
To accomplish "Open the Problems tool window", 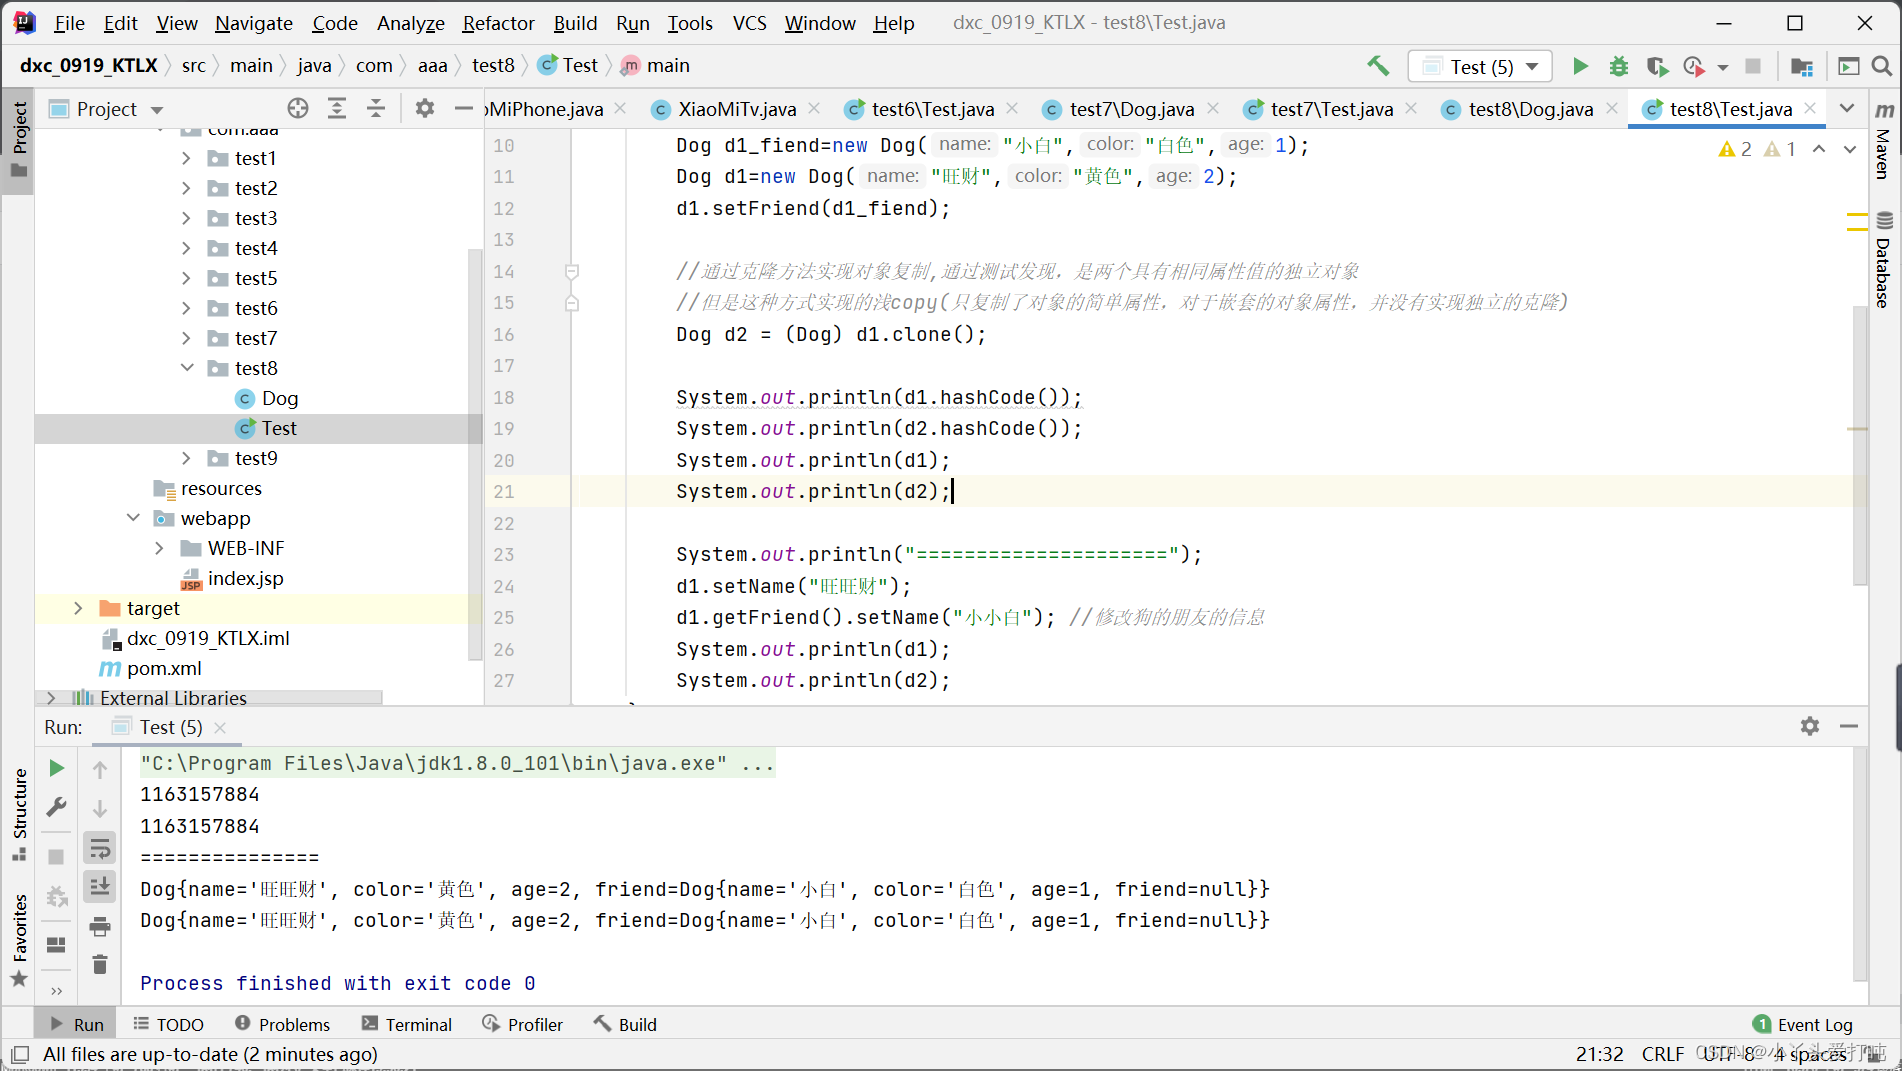I will (282, 1024).
